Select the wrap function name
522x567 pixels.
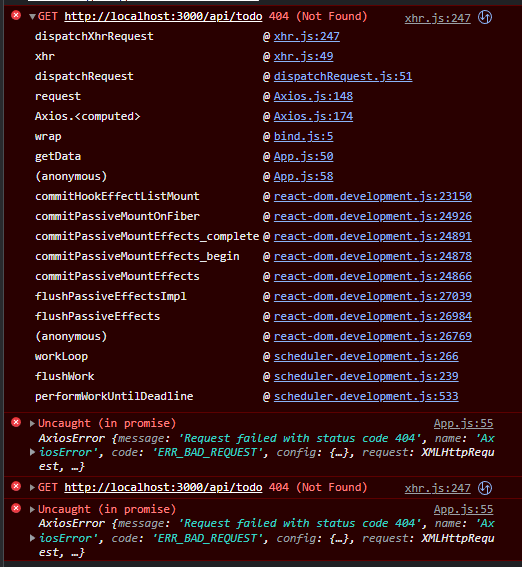click(48, 136)
